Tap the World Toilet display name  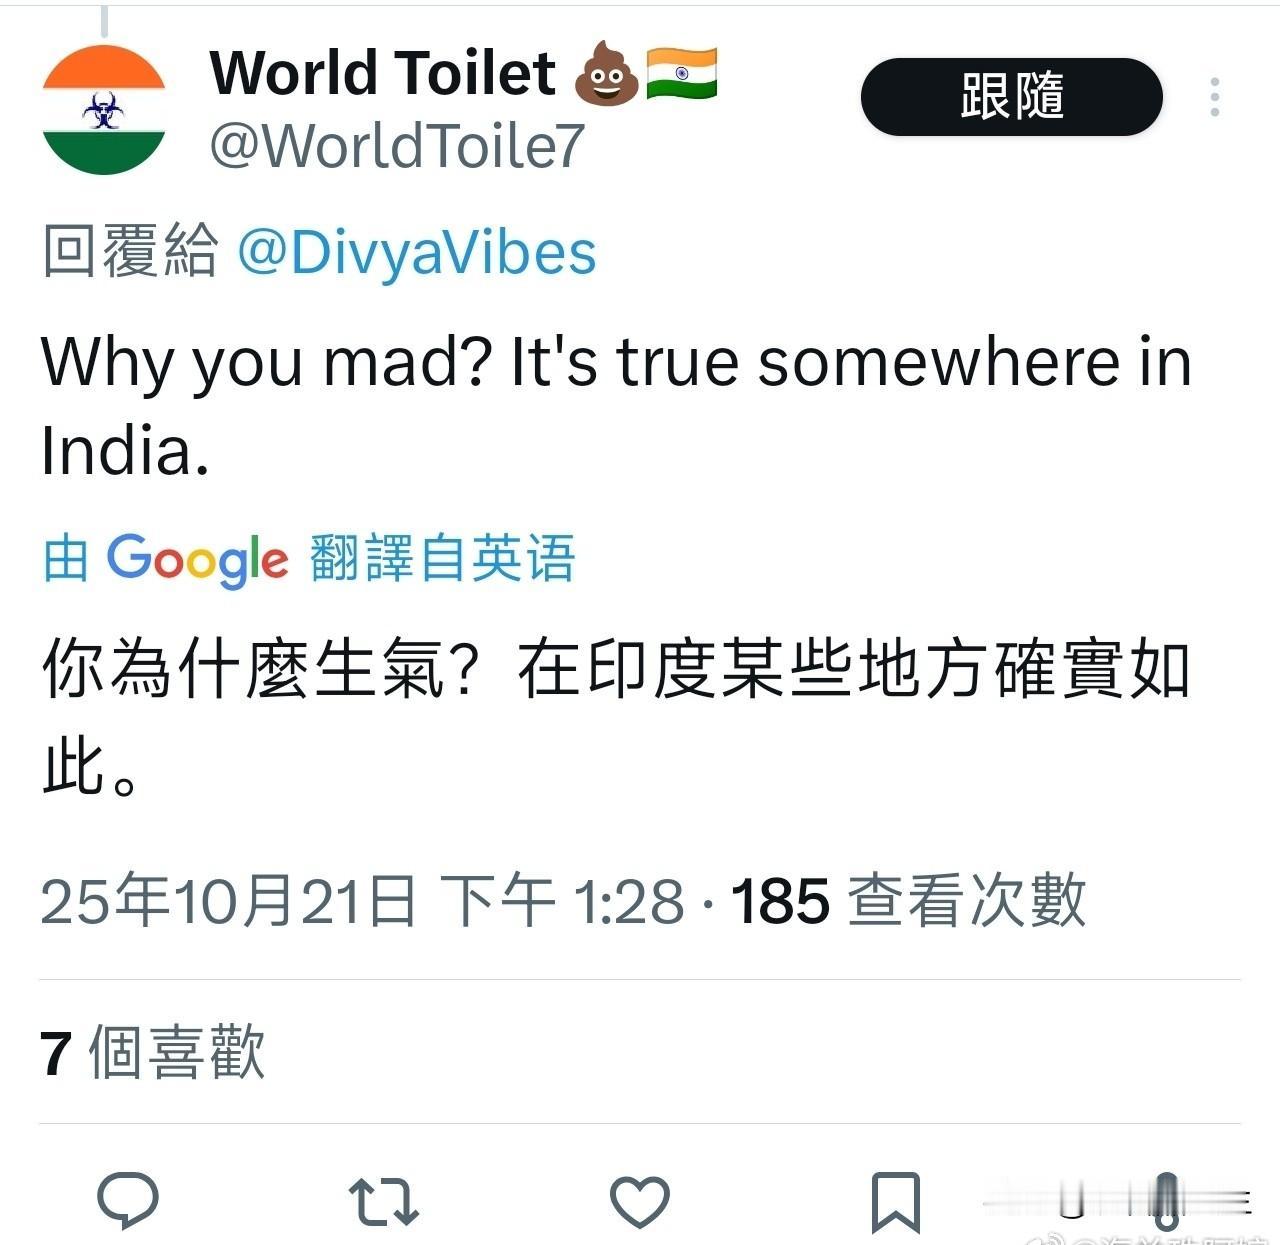coord(382,73)
